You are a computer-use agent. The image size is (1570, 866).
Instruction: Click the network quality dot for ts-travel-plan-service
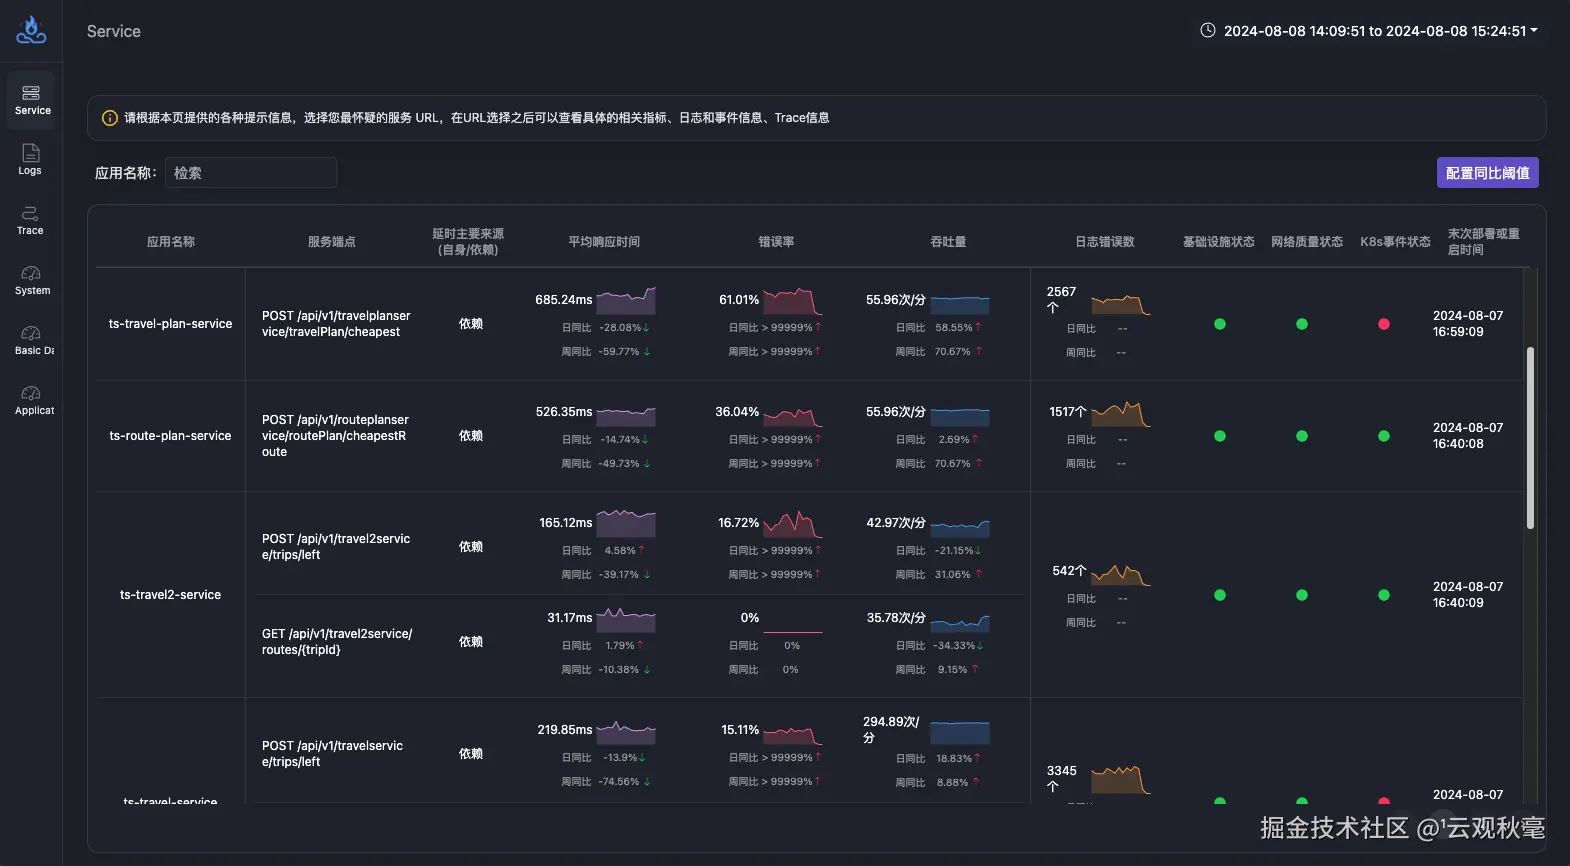coord(1302,324)
